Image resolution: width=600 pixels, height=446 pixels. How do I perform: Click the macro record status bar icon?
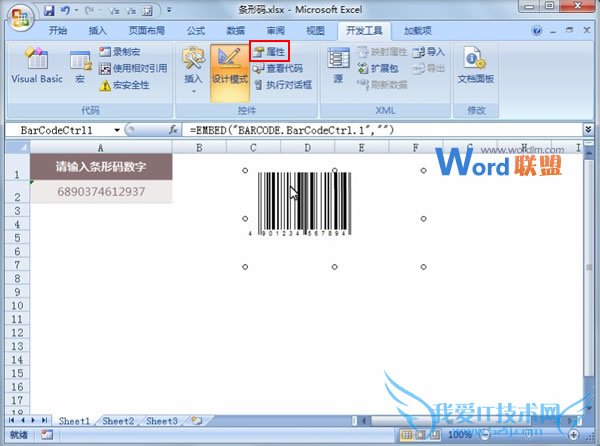(47, 435)
